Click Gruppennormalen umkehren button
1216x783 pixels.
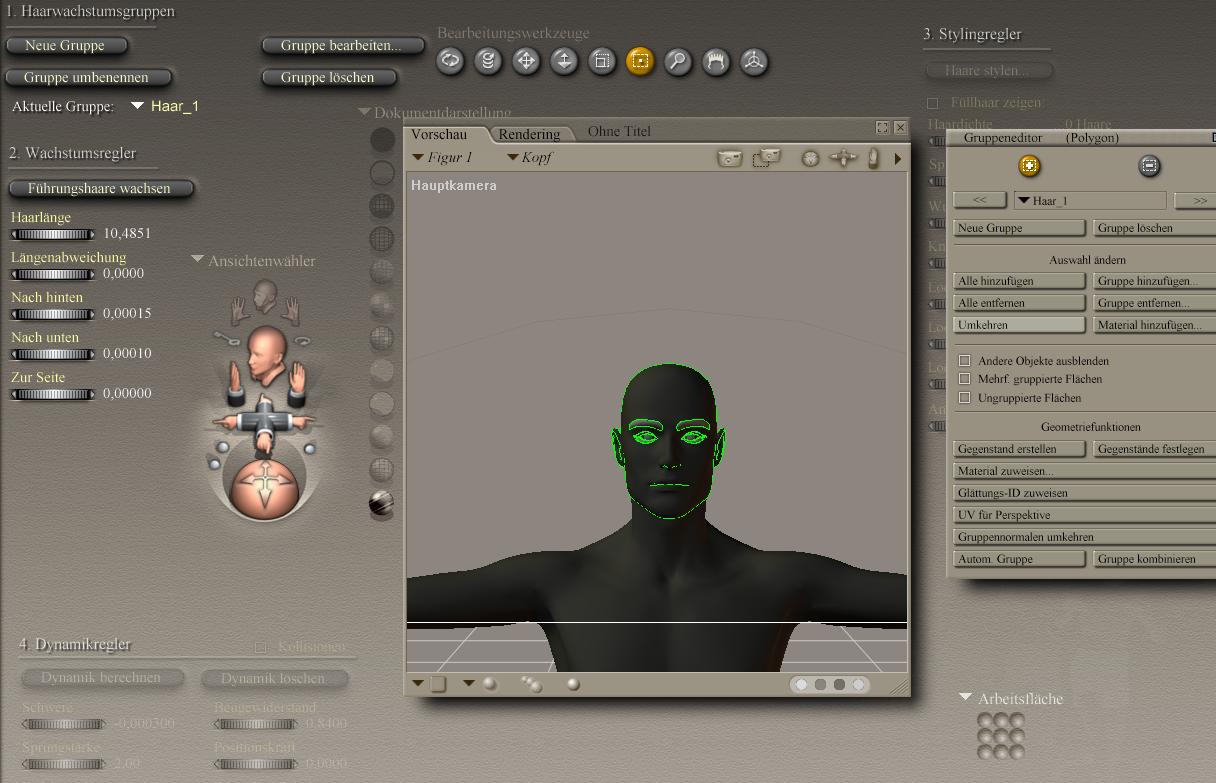tap(1085, 537)
